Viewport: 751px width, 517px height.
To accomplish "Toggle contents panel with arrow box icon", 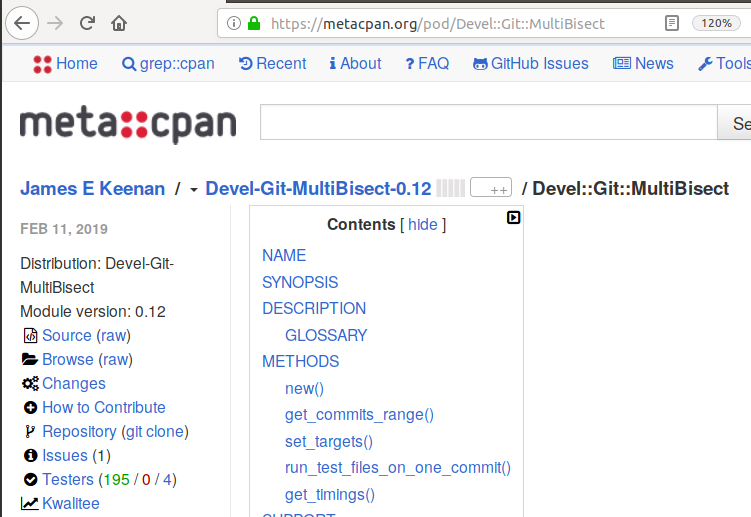I will click(513, 217).
